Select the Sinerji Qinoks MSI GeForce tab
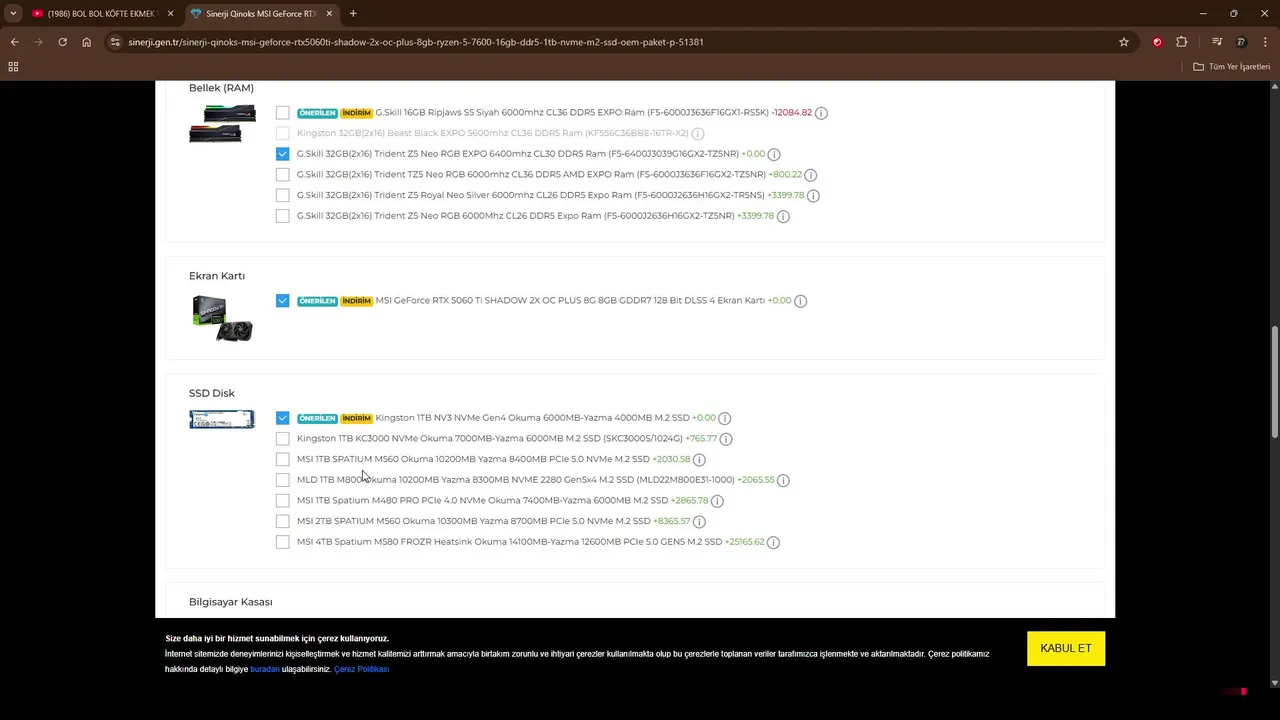The height and width of the screenshot is (720, 1280). (260, 14)
